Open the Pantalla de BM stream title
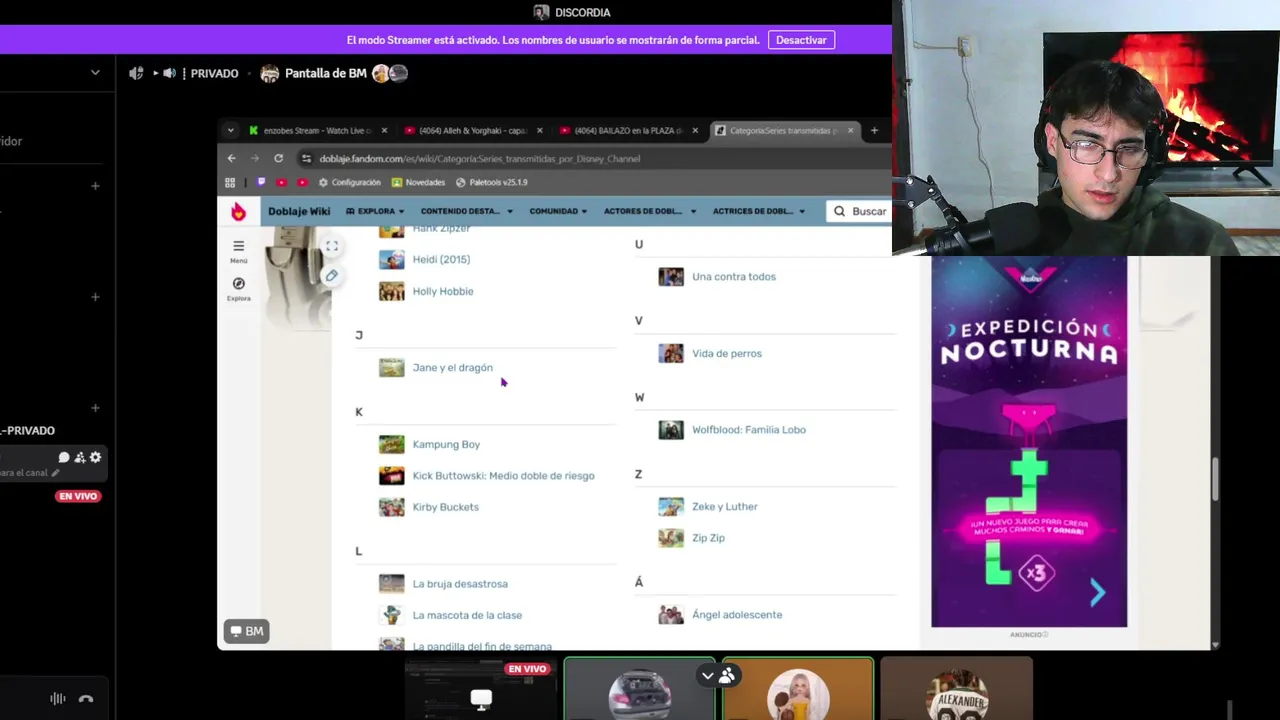Image resolution: width=1280 pixels, height=720 pixels. click(325, 73)
